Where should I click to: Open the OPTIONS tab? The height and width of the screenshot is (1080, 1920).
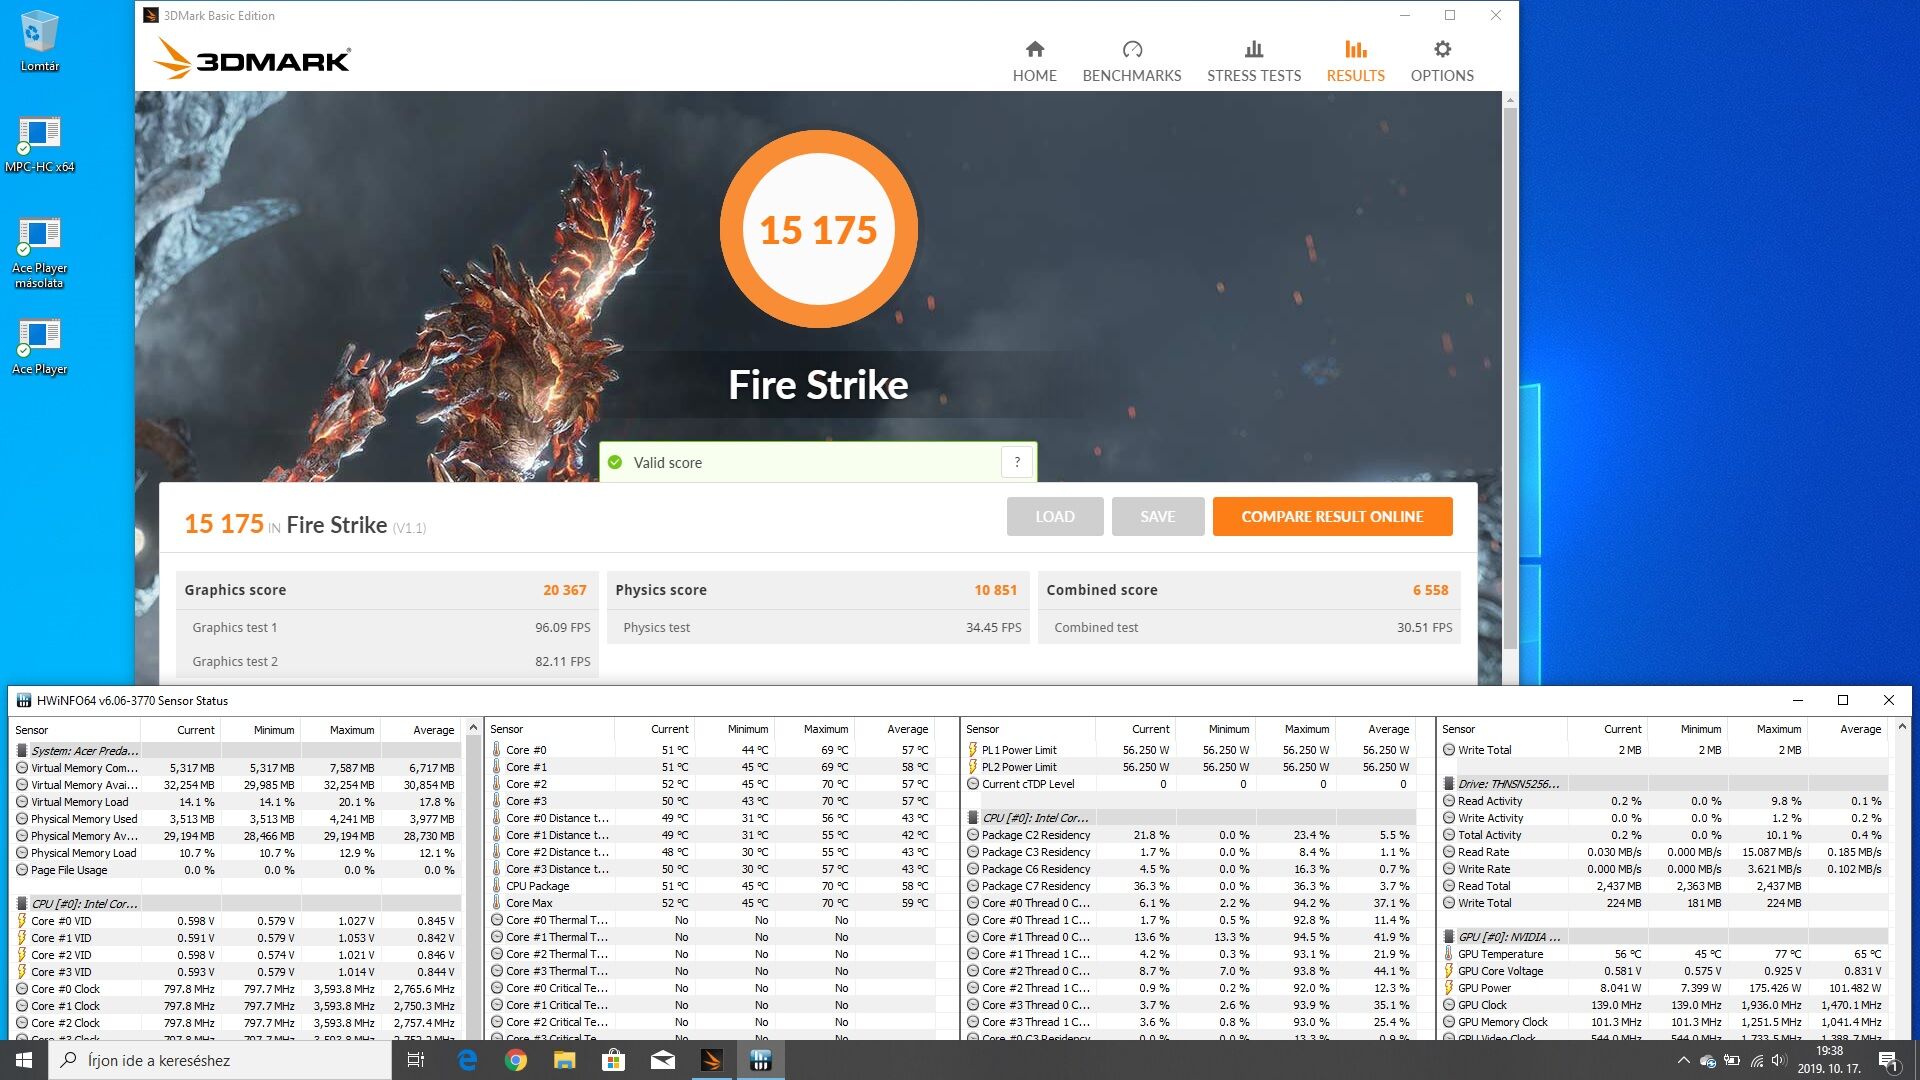pos(1442,61)
